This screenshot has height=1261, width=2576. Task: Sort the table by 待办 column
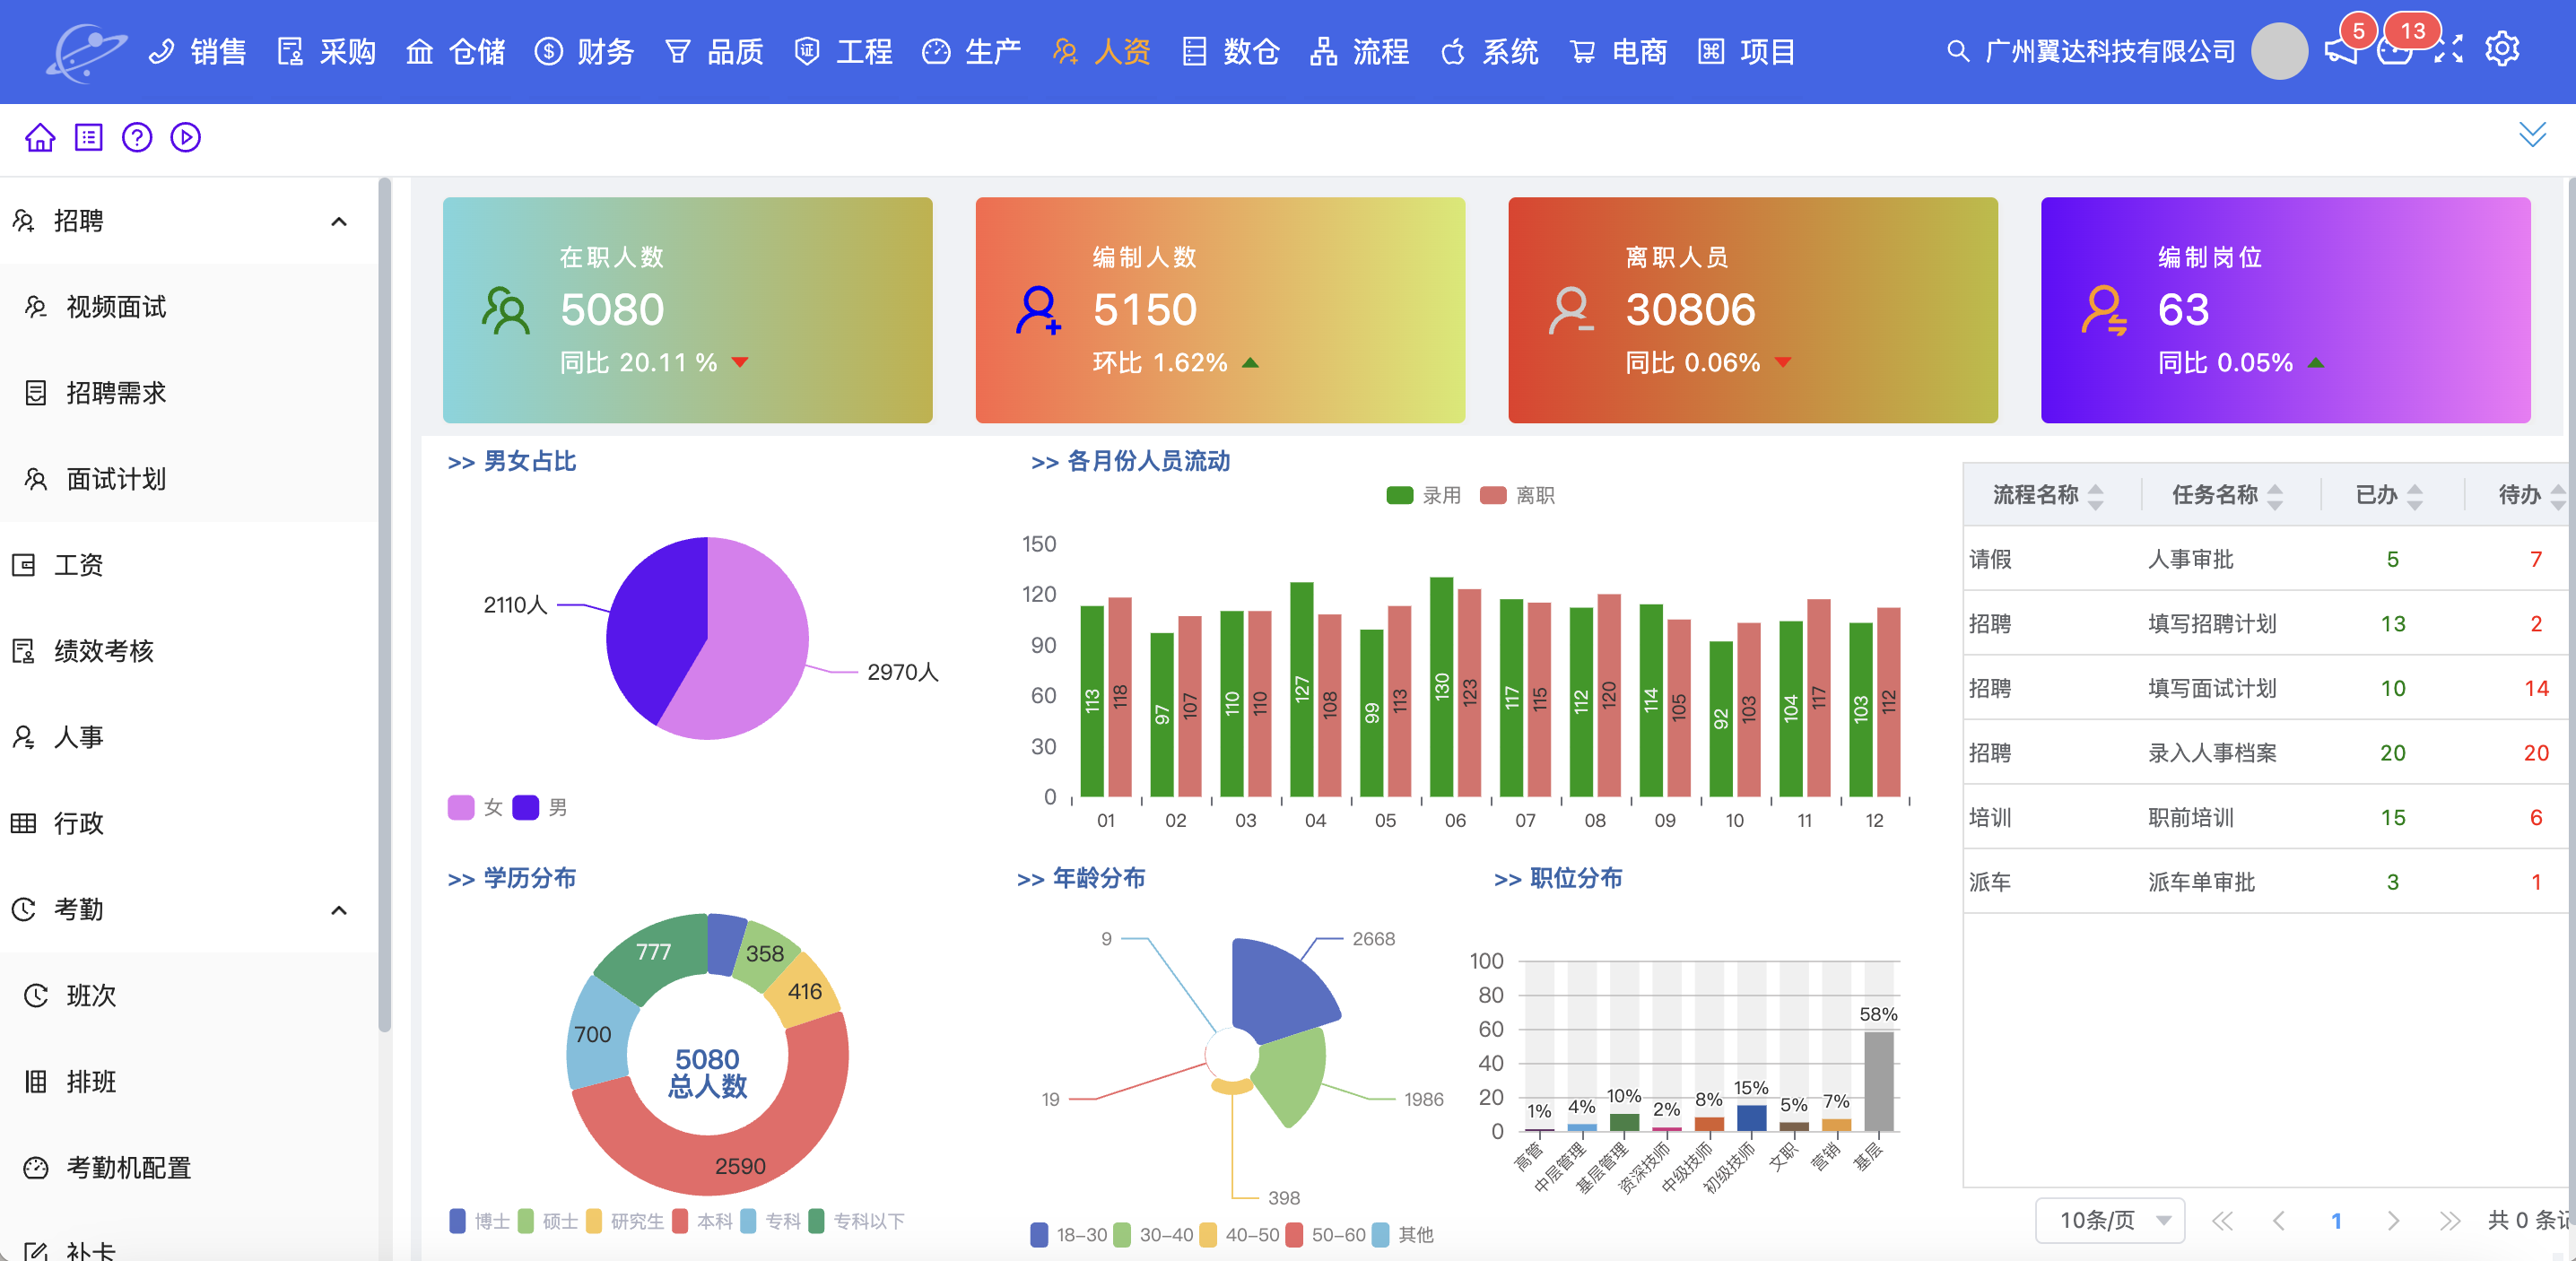click(x=2558, y=495)
